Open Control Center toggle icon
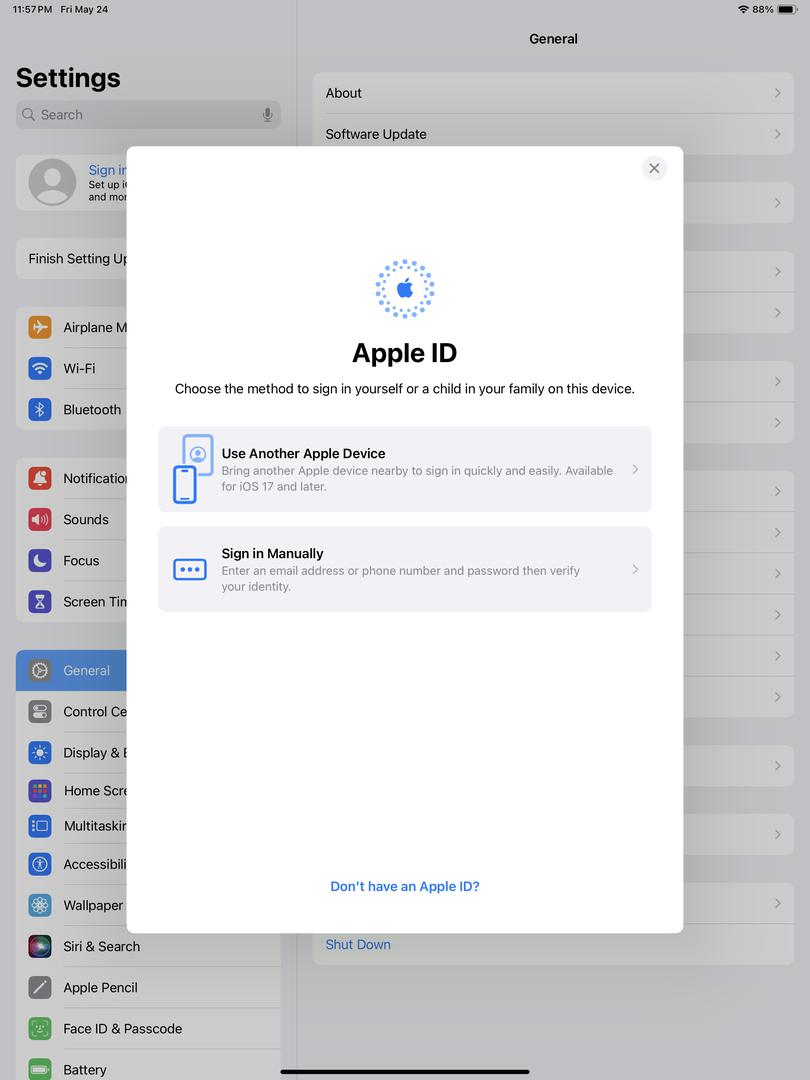This screenshot has width=810, height=1080. click(x=40, y=712)
